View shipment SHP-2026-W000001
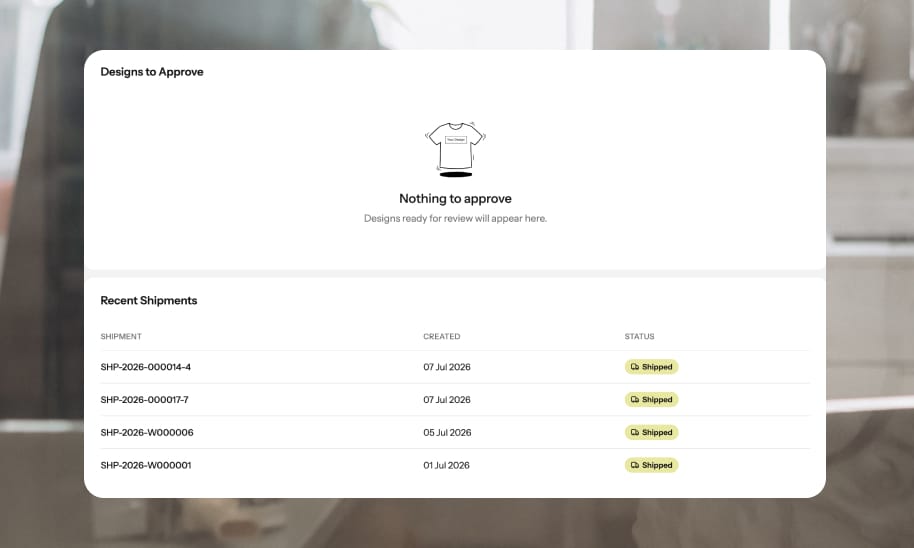Image resolution: width=914 pixels, height=548 pixels. pyautogui.click(x=146, y=465)
